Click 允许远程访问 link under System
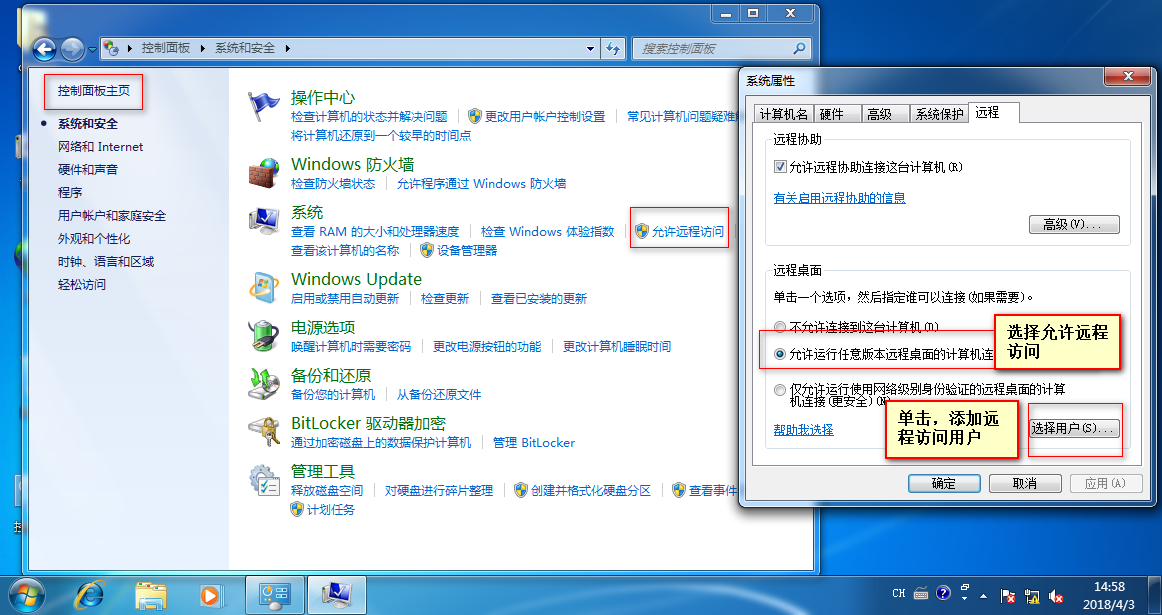The width and height of the screenshot is (1162, 615). pos(688,232)
